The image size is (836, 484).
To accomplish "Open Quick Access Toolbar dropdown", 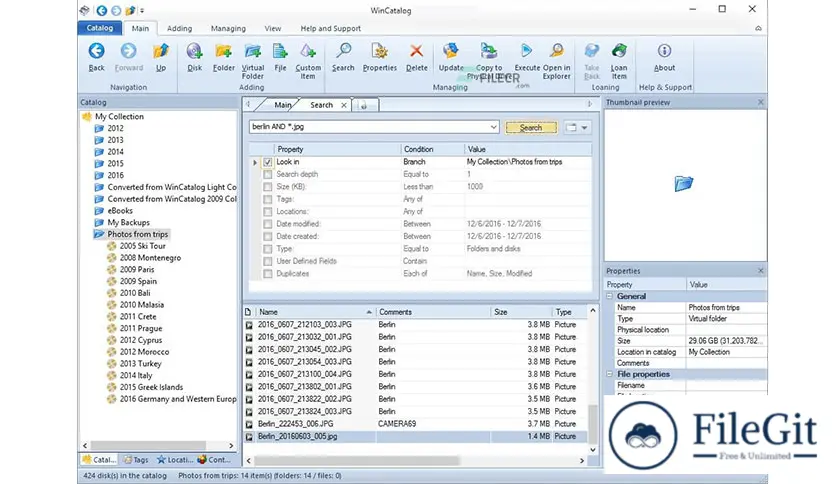I will click(142, 10).
